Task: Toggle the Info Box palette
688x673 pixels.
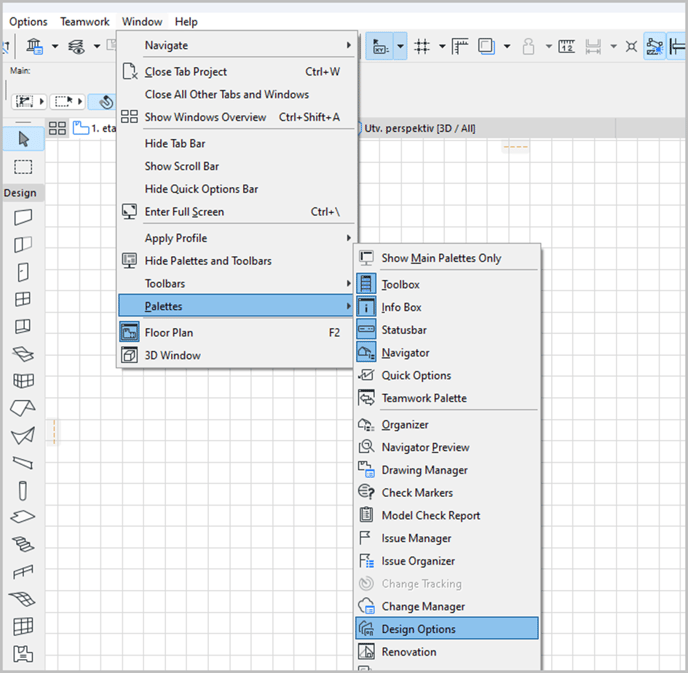Action: coord(447,307)
